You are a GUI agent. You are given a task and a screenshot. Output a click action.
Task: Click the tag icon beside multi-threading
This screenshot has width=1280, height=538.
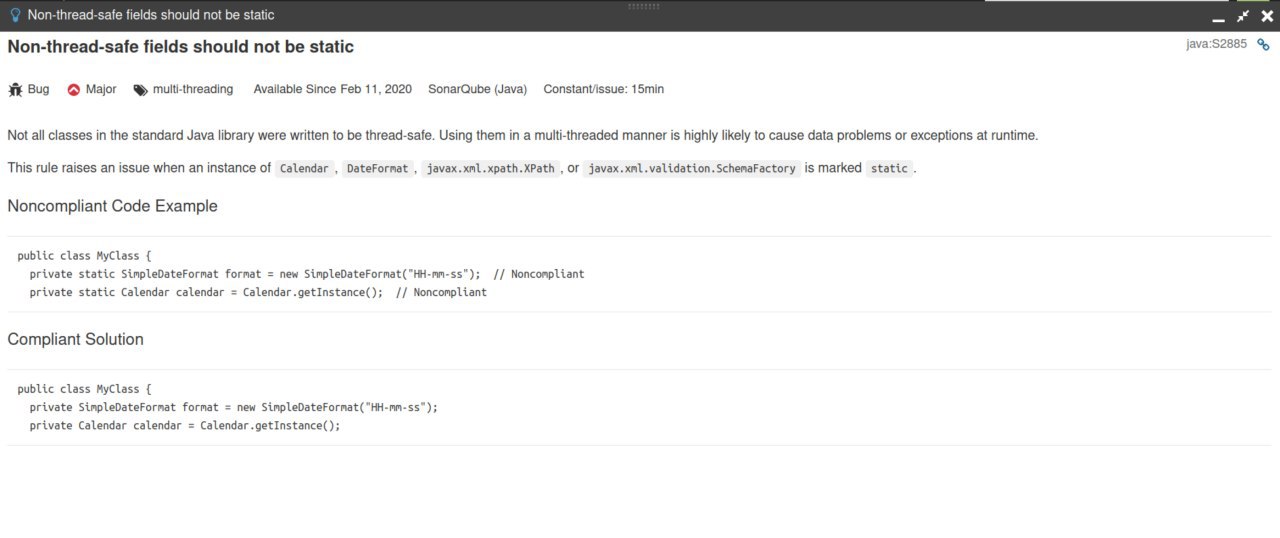click(140, 90)
